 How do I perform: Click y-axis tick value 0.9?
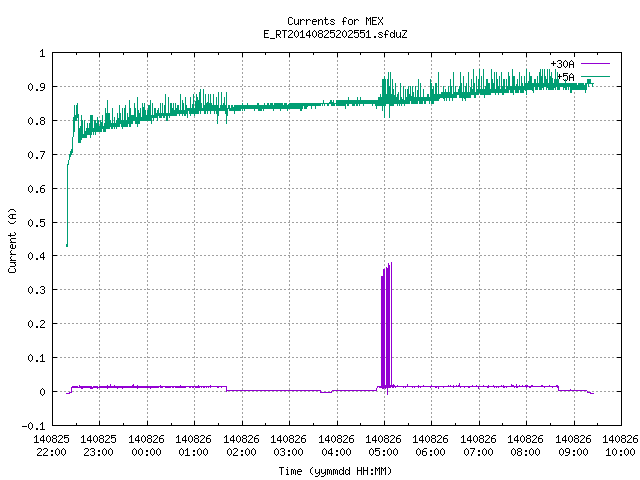click(x=36, y=87)
